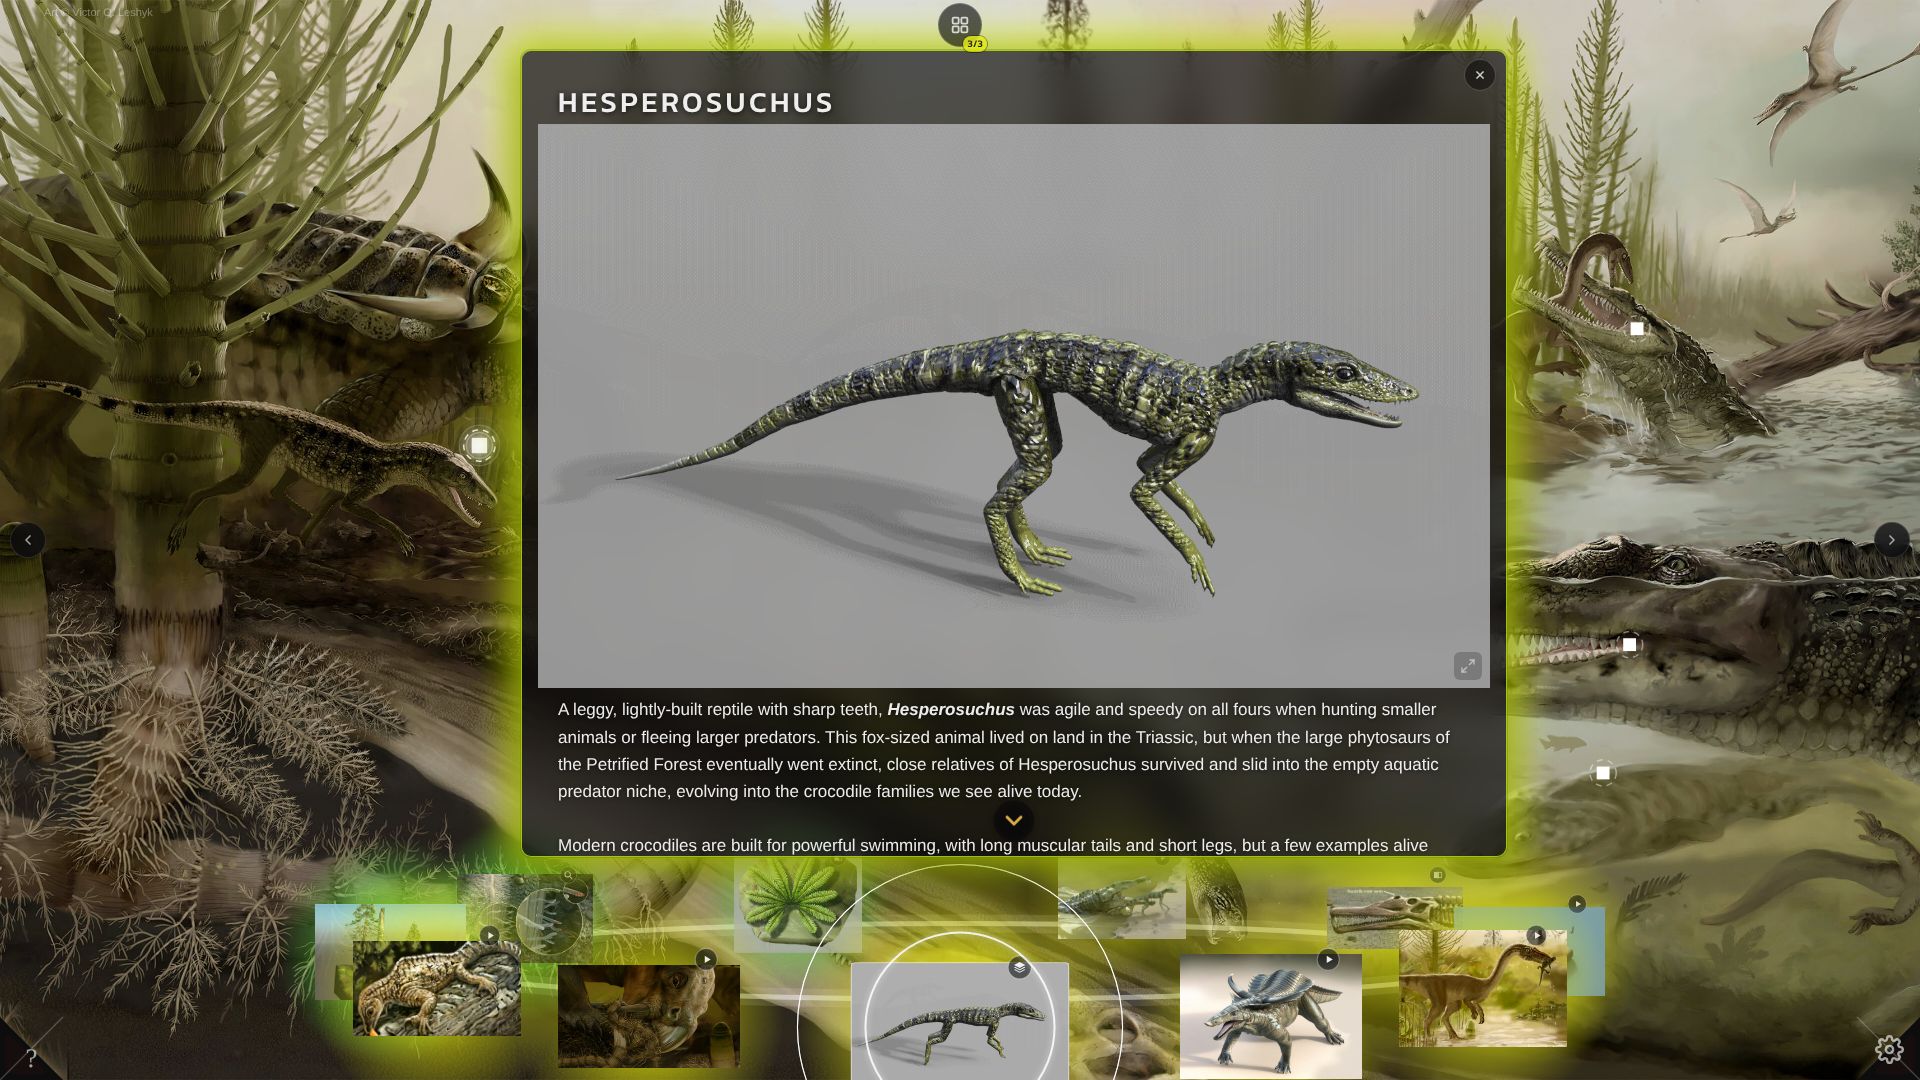Select the hotspot on the leaping phytosaur

1636,329
